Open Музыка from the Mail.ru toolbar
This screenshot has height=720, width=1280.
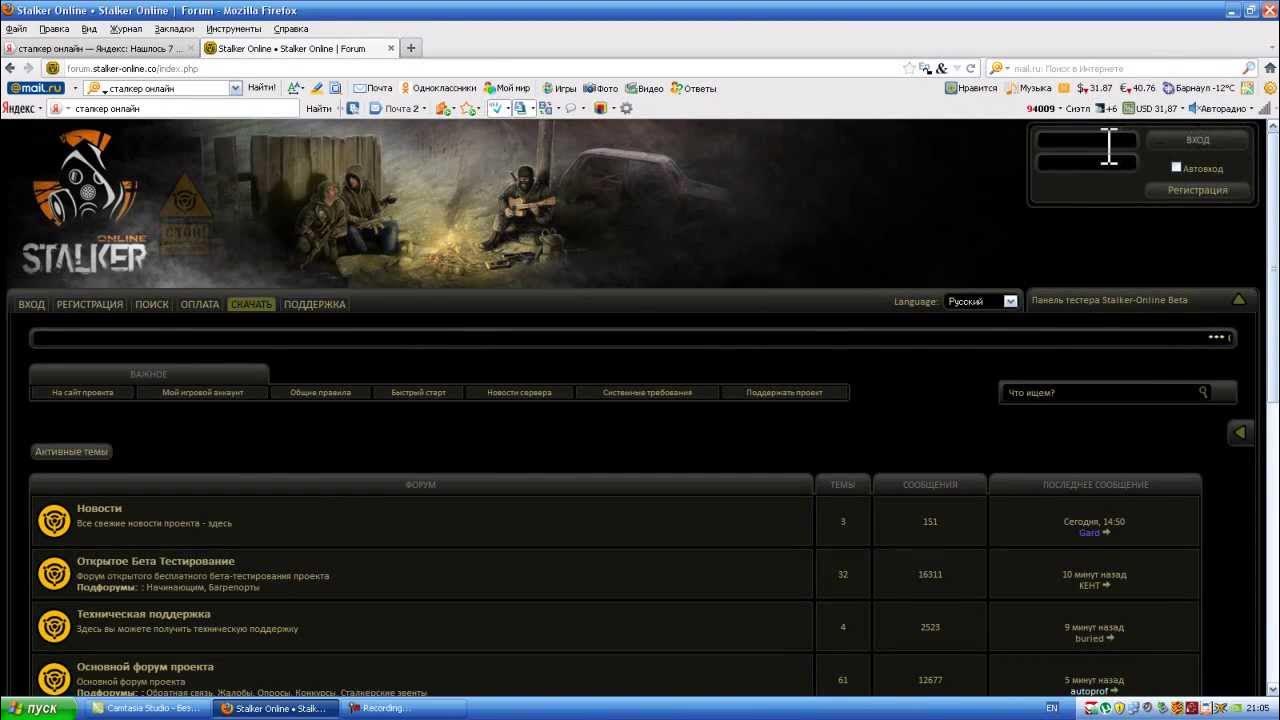(1028, 88)
